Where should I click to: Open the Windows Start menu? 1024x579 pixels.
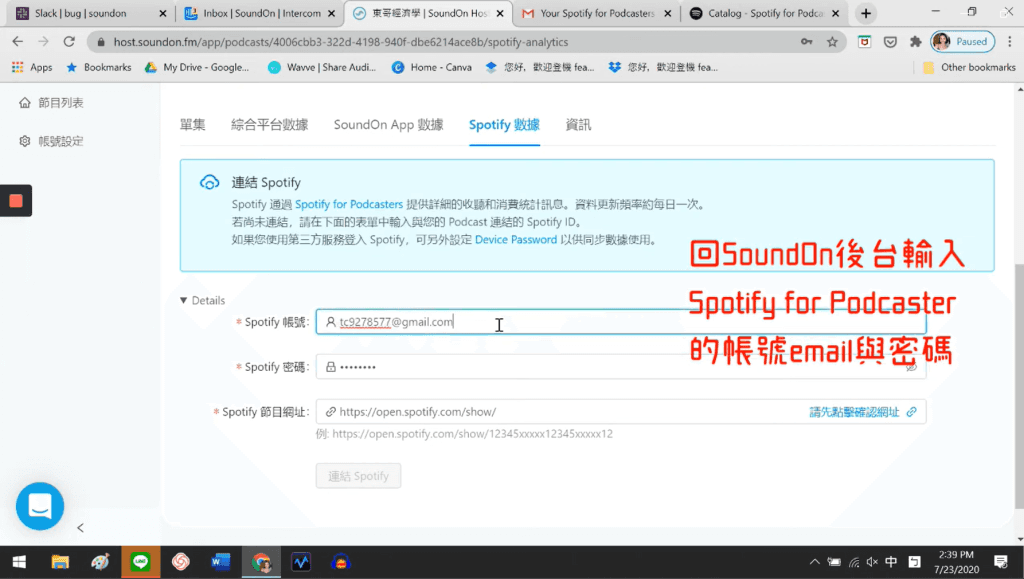pyautogui.click(x=20, y=562)
